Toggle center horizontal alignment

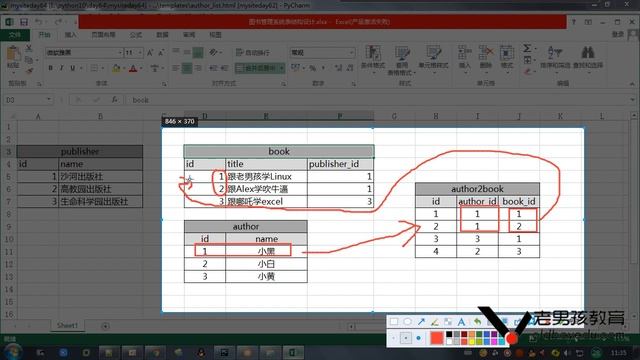187,68
